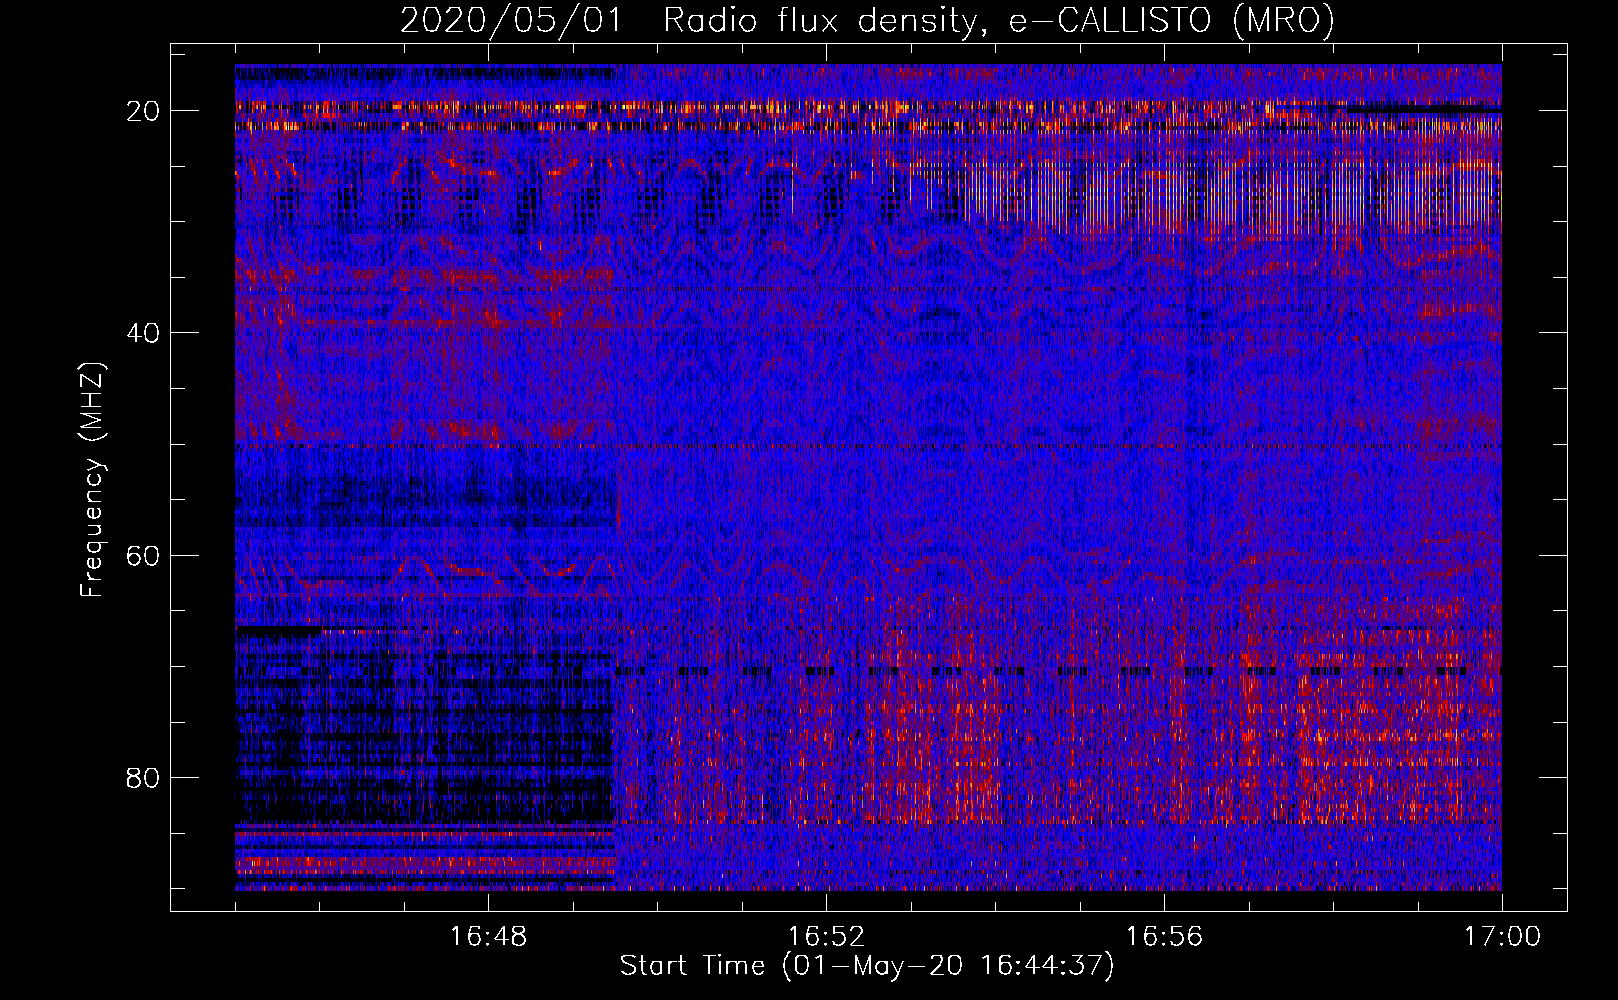The image size is (1618, 1000).
Task: Click the 'Start Time (01-May-20 16:44:37)' label
Action: 867,966
